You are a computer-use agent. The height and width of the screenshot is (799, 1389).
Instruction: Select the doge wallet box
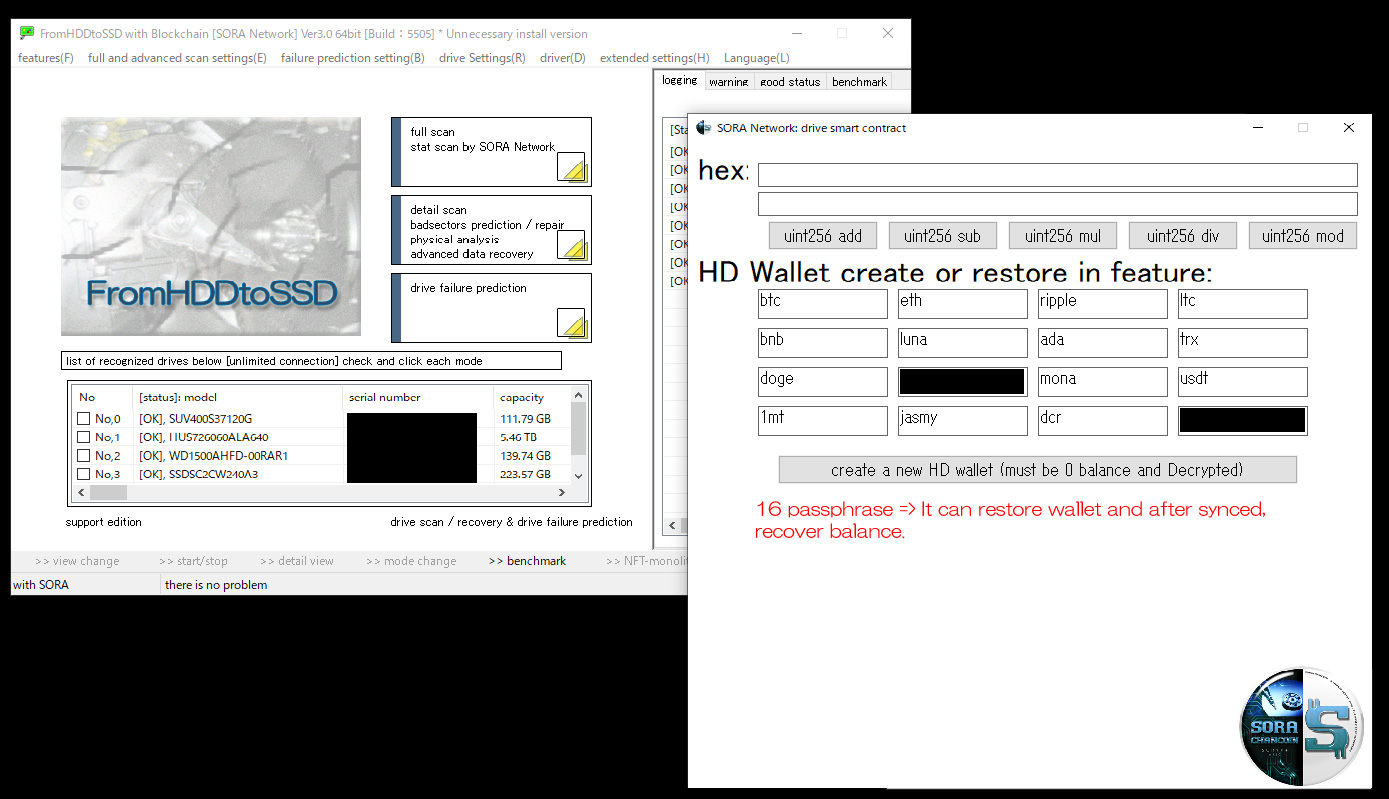point(823,382)
